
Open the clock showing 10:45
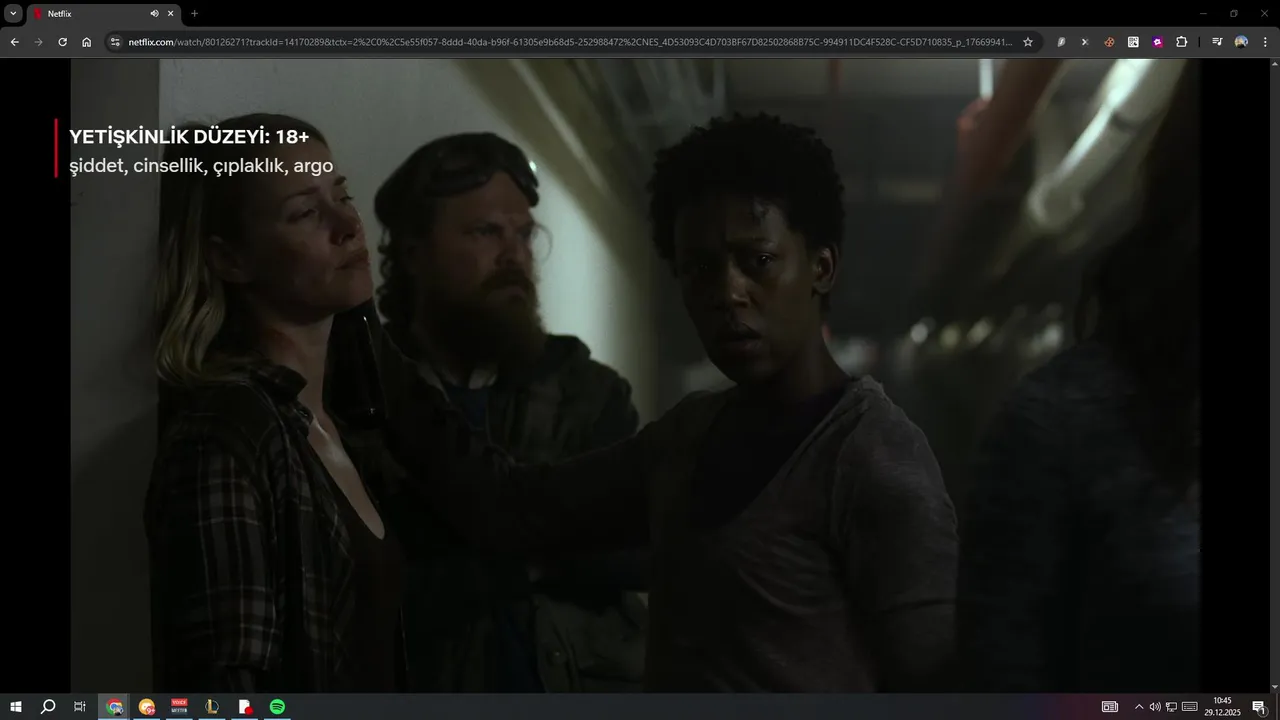(x=1222, y=707)
